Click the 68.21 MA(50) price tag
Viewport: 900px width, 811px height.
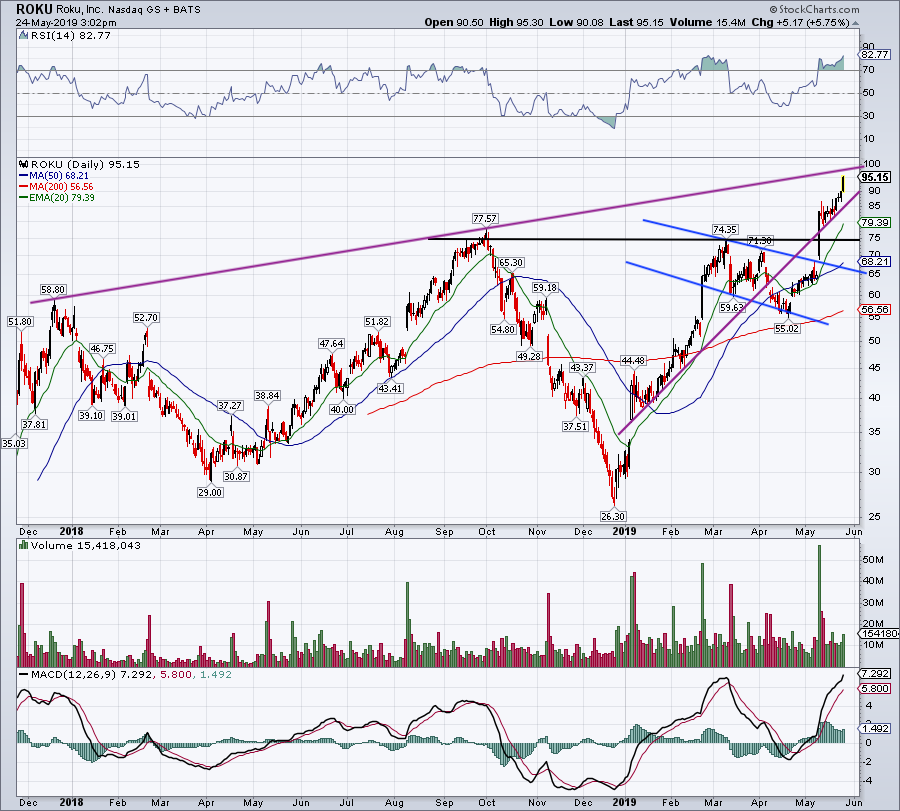tap(875, 261)
